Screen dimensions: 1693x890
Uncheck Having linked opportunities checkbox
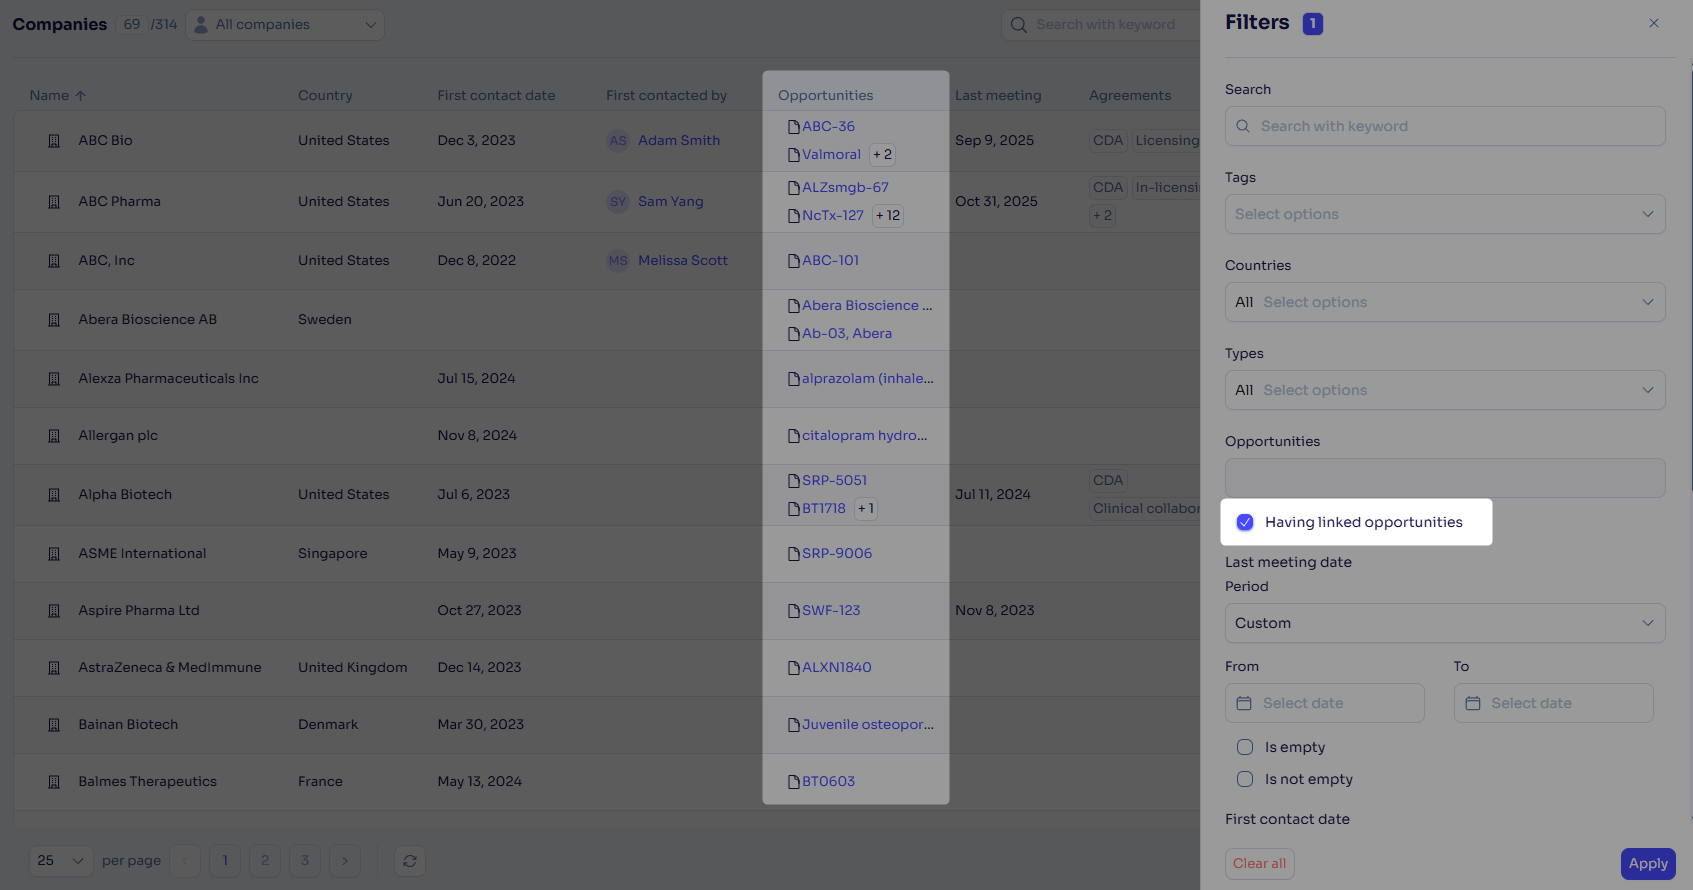point(1245,522)
